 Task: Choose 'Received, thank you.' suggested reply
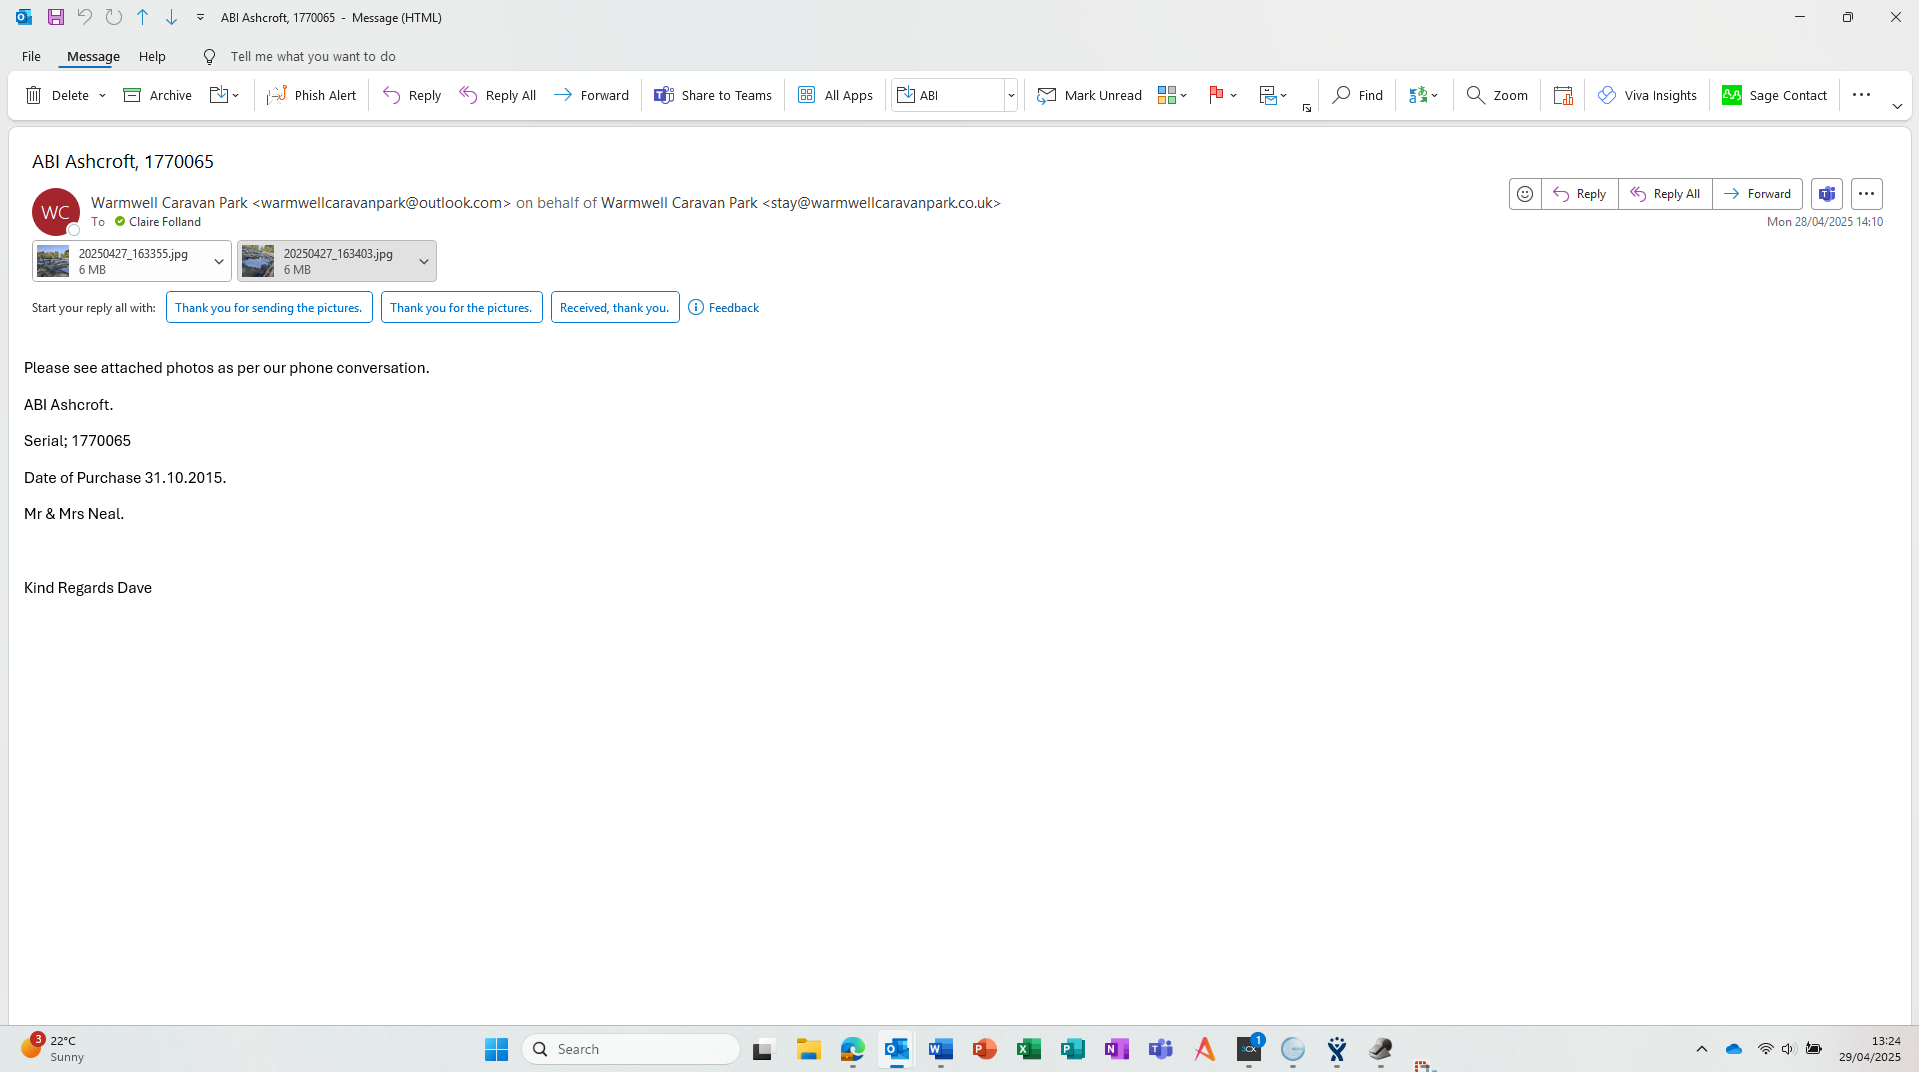pos(614,308)
